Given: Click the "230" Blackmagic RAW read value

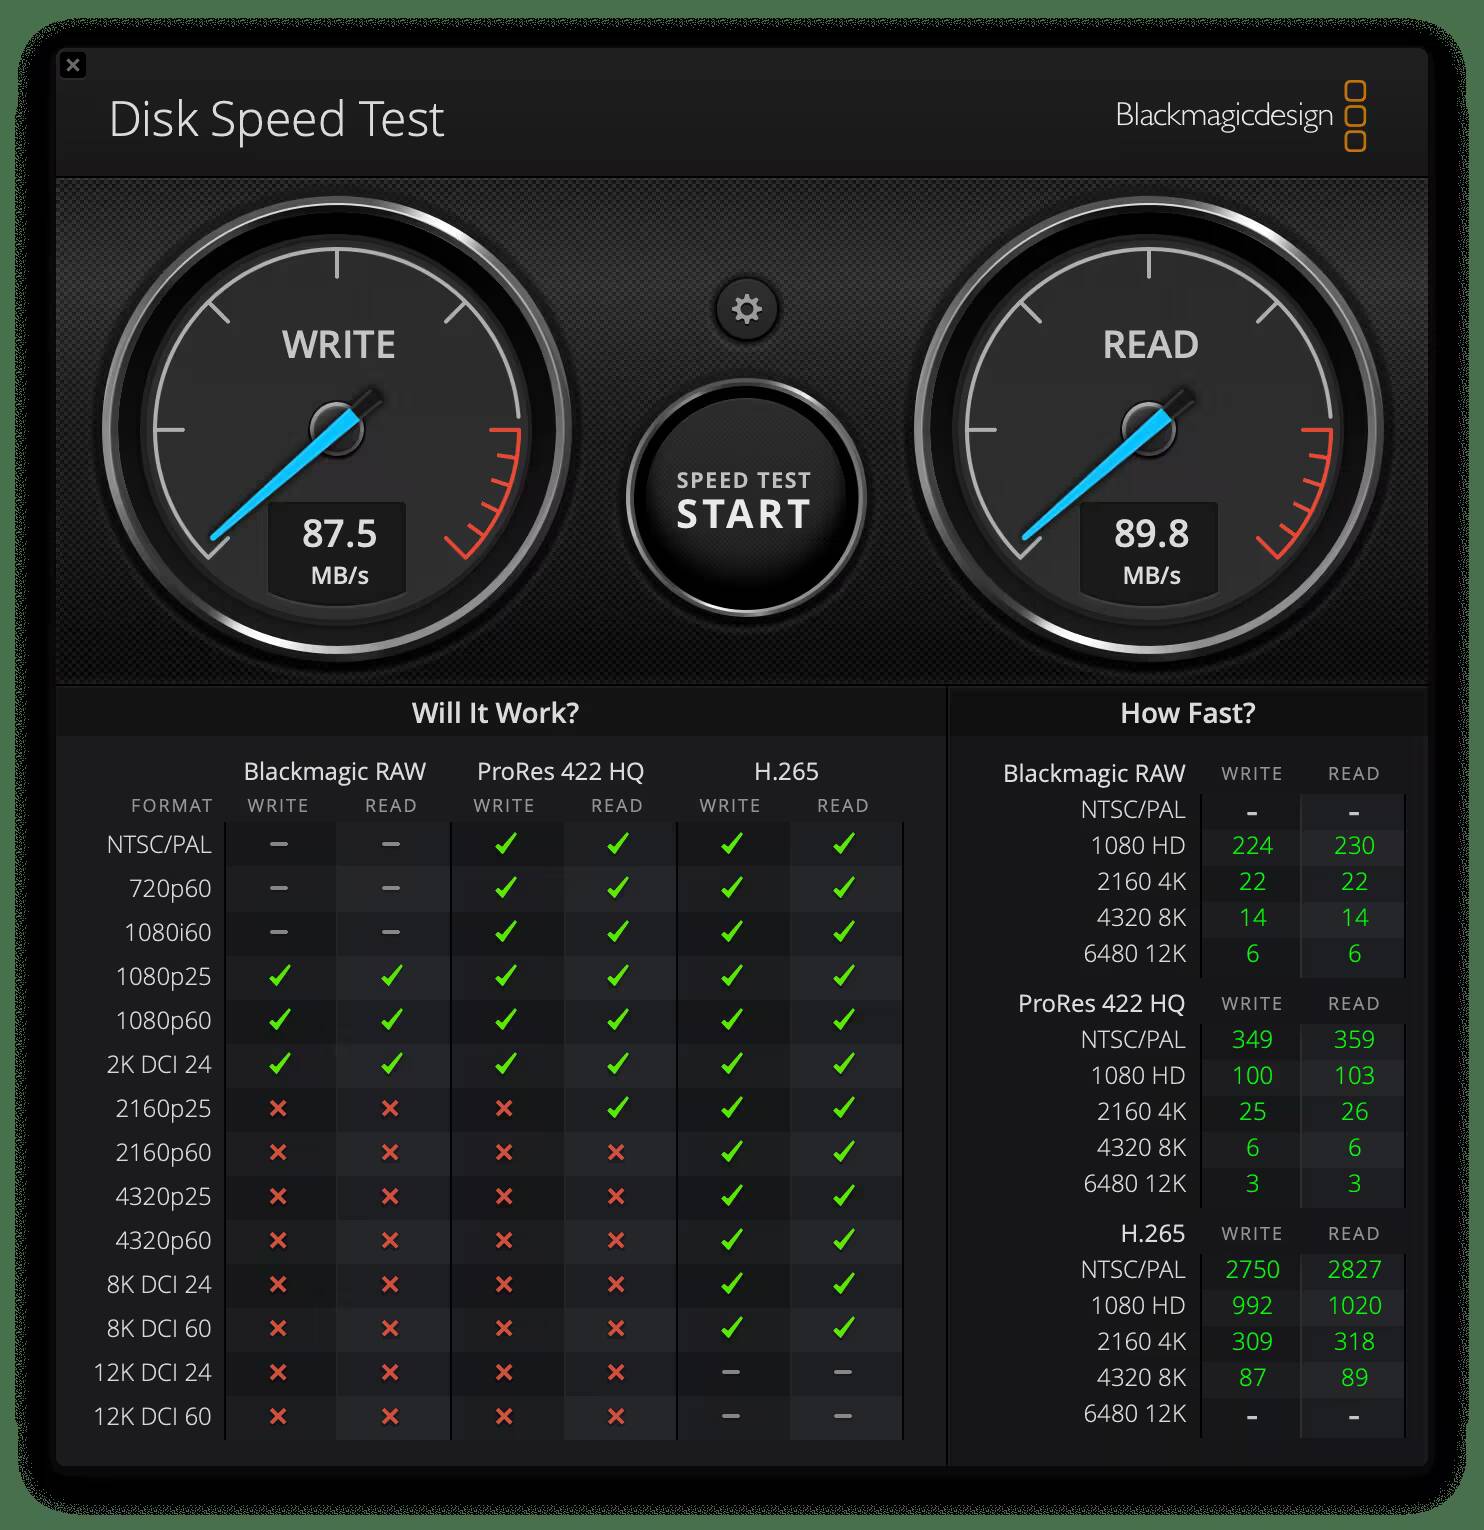Looking at the screenshot, I should pos(1354,846).
